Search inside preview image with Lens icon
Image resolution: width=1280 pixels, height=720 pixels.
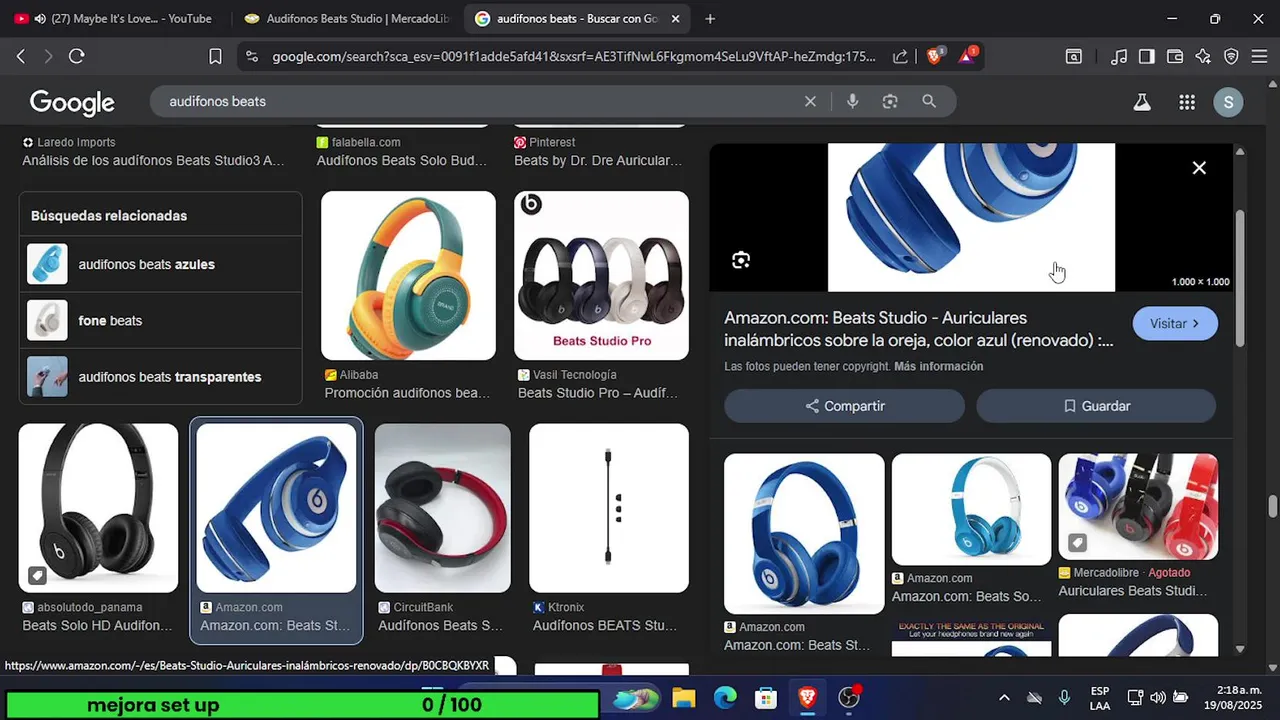[x=740, y=260]
